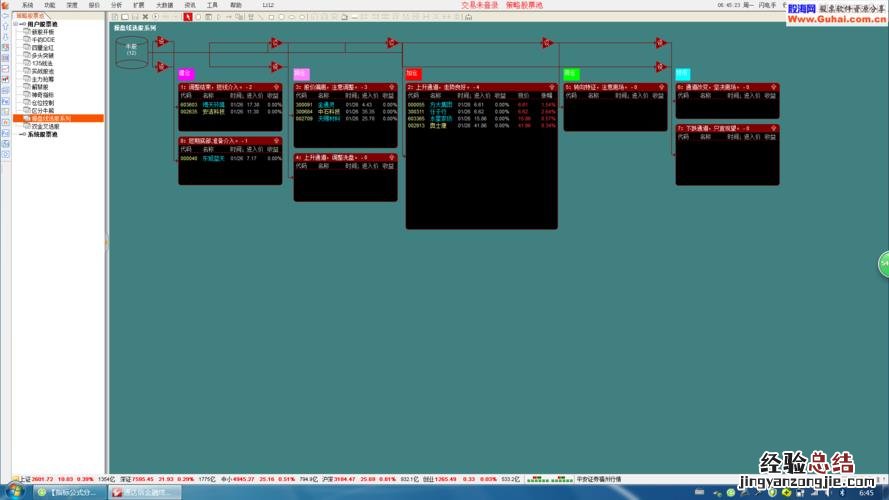This screenshot has width=889, height=500.
Task: Click the green round button on right edge
Action: pos(884,262)
